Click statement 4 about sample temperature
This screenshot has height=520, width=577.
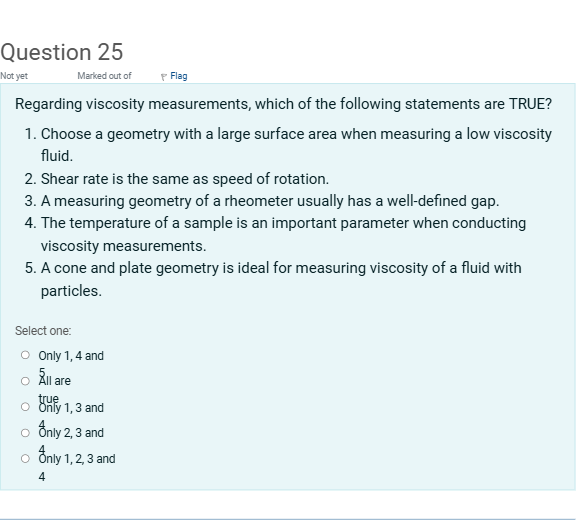click(x=276, y=234)
